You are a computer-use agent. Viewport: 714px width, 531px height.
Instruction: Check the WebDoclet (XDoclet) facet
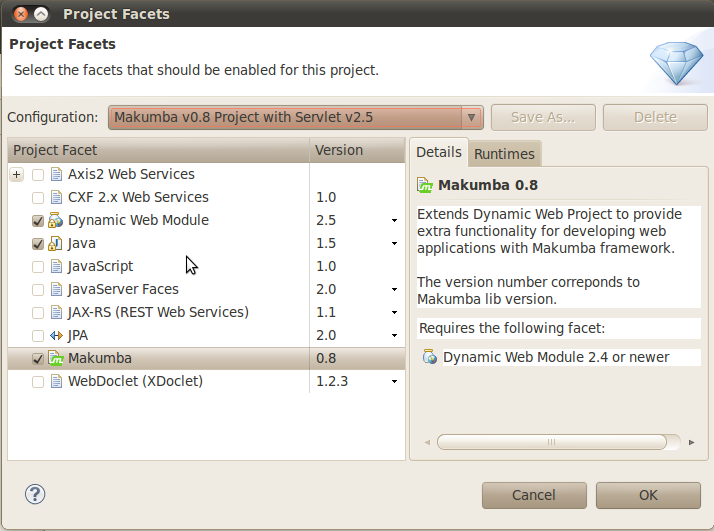(38, 382)
